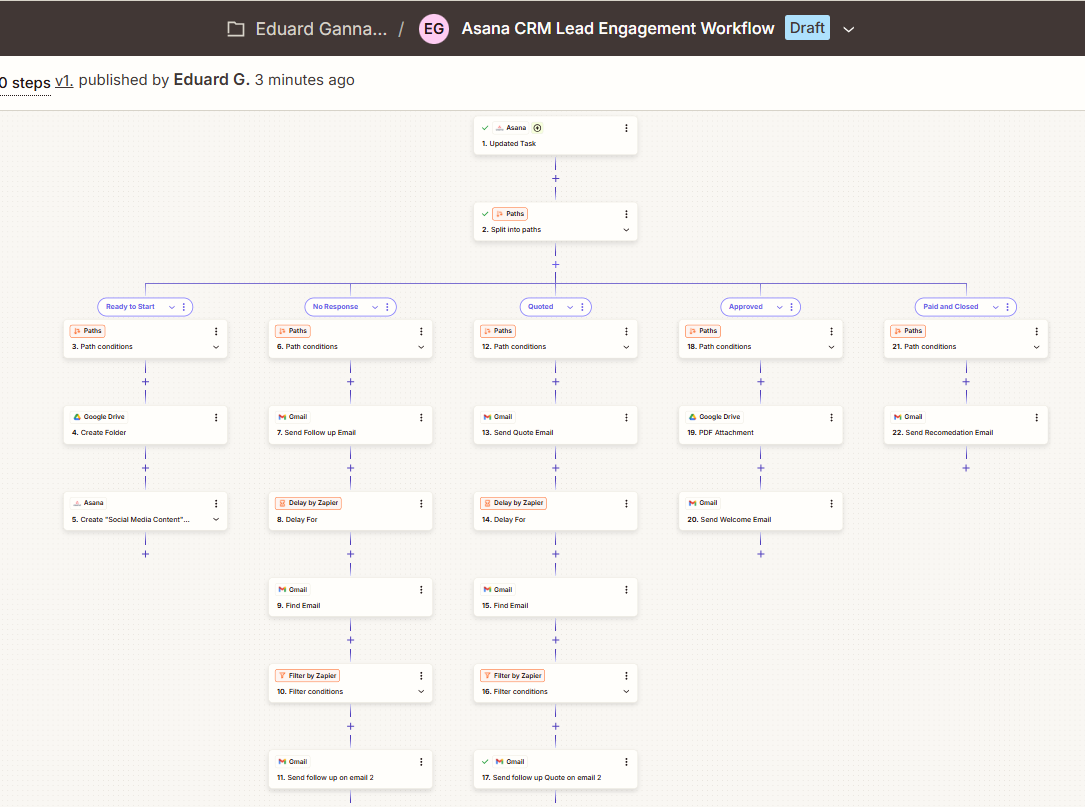
Task: Open options menu for step 8 Delay For
Action: click(x=421, y=504)
